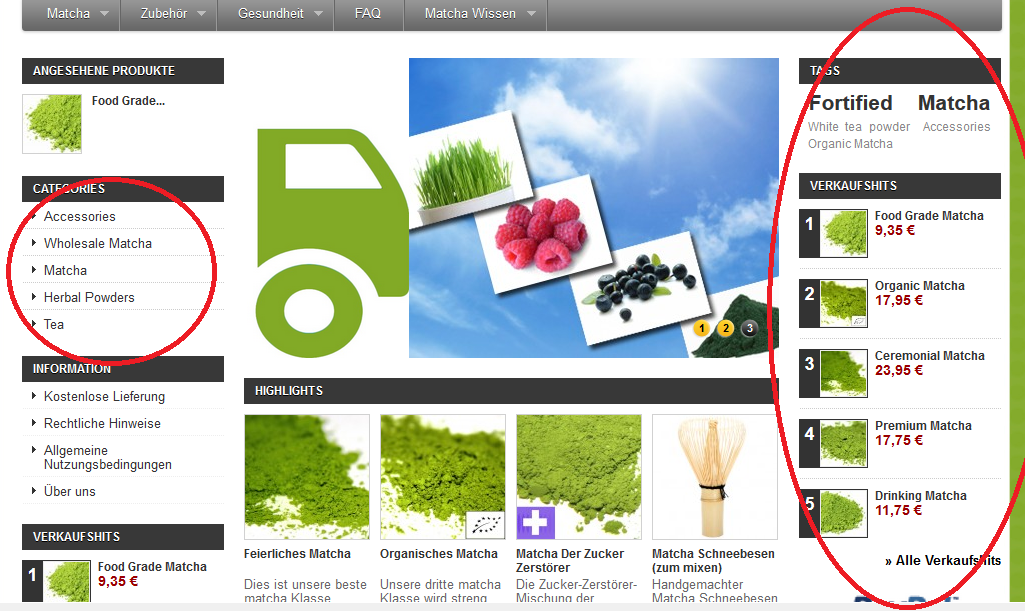Click the raspberries photo in banner

pyautogui.click(x=541, y=234)
